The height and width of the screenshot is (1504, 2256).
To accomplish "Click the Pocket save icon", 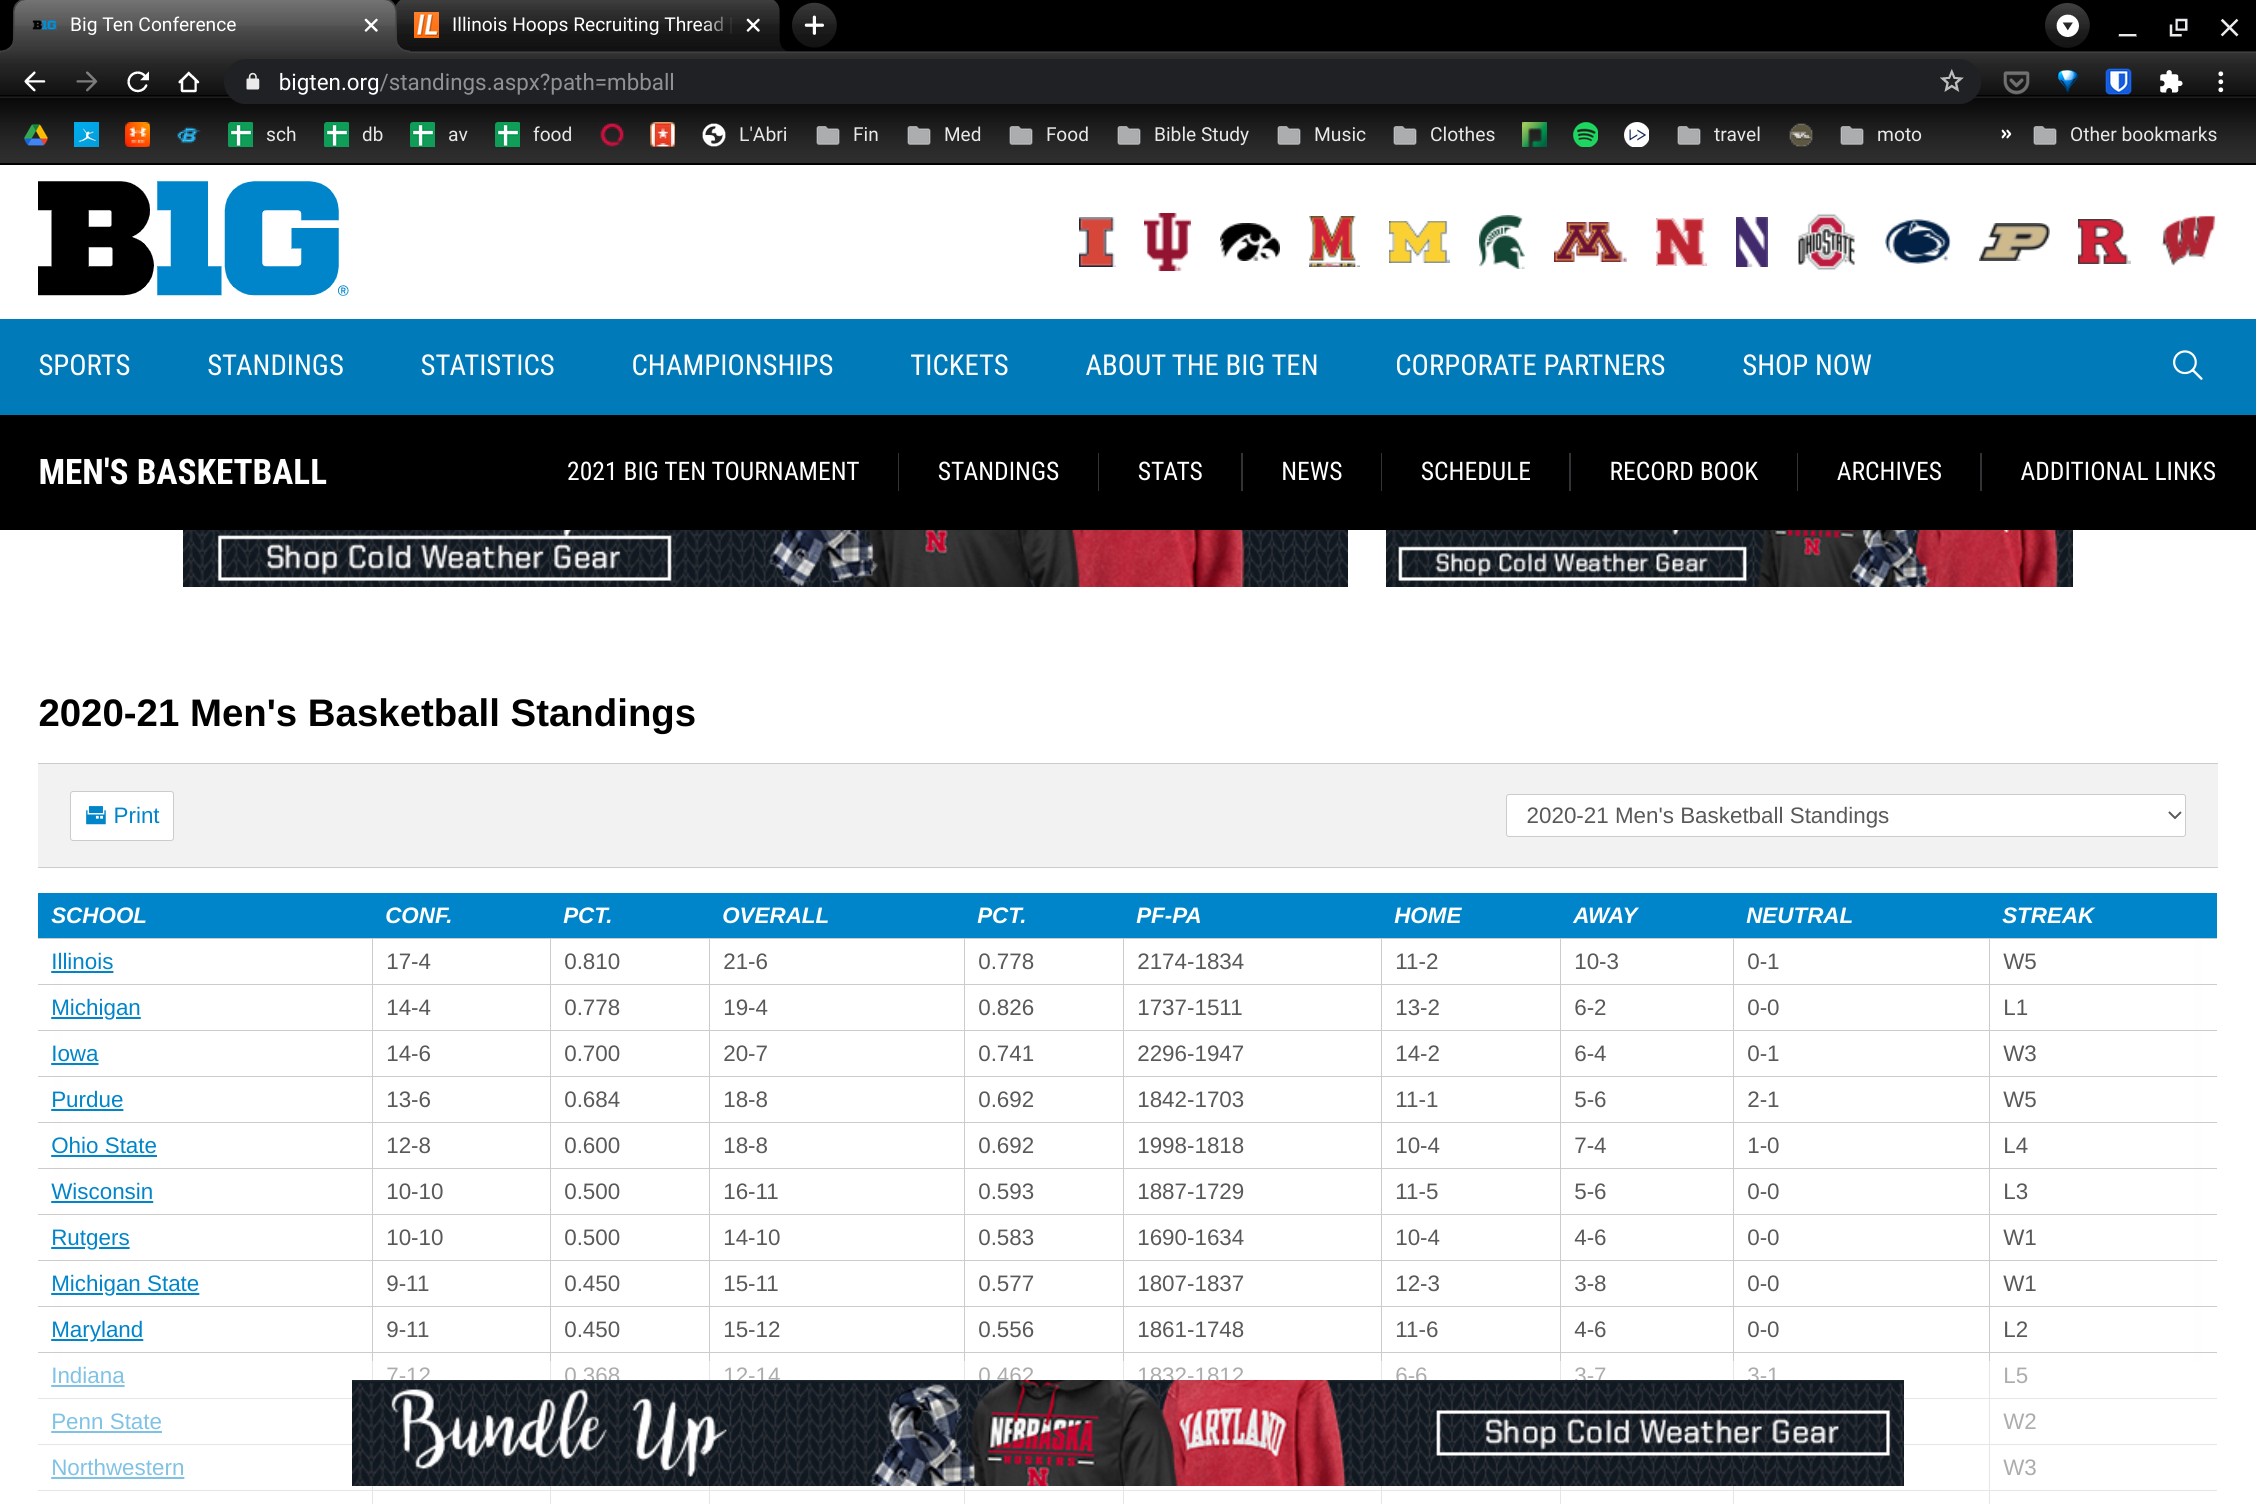I will point(2016,82).
